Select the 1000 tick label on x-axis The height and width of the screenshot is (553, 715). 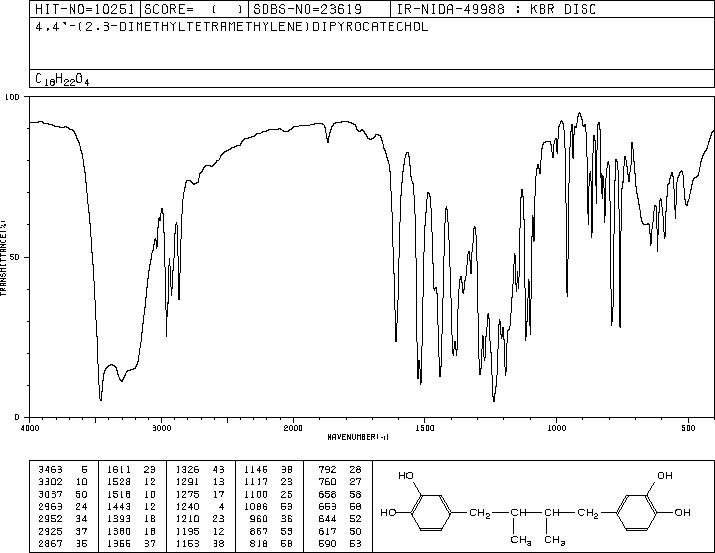click(x=556, y=428)
